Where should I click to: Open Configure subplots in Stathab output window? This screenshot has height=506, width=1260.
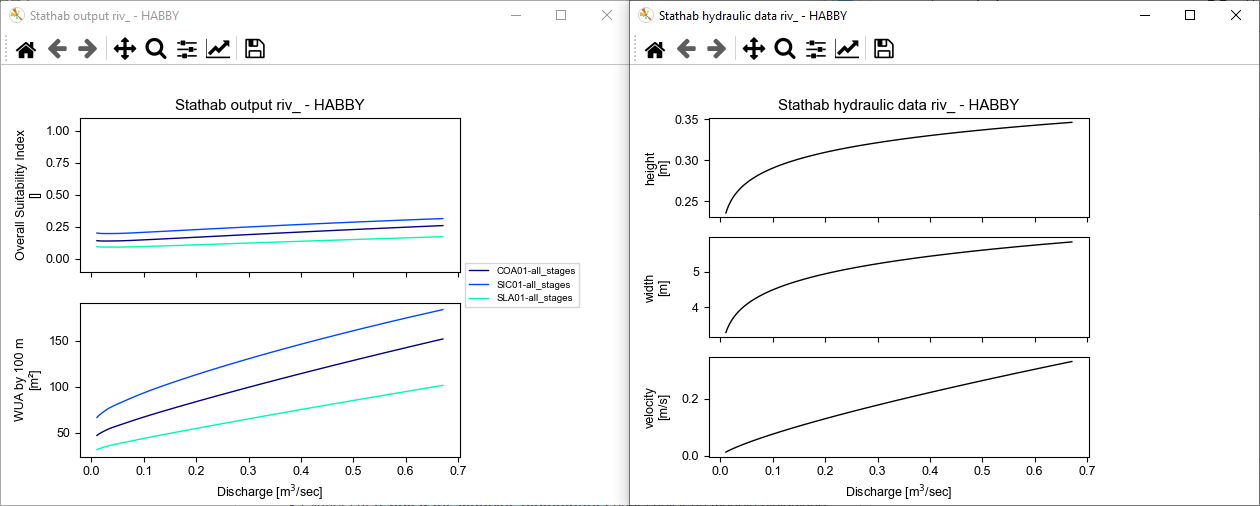coord(187,49)
